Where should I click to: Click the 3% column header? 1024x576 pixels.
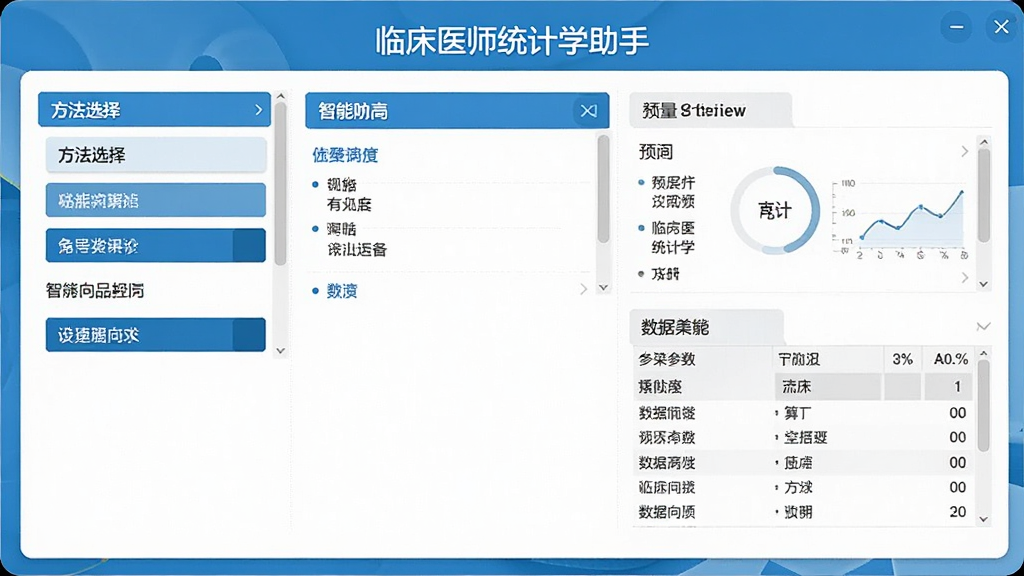click(x=903, y=359)
